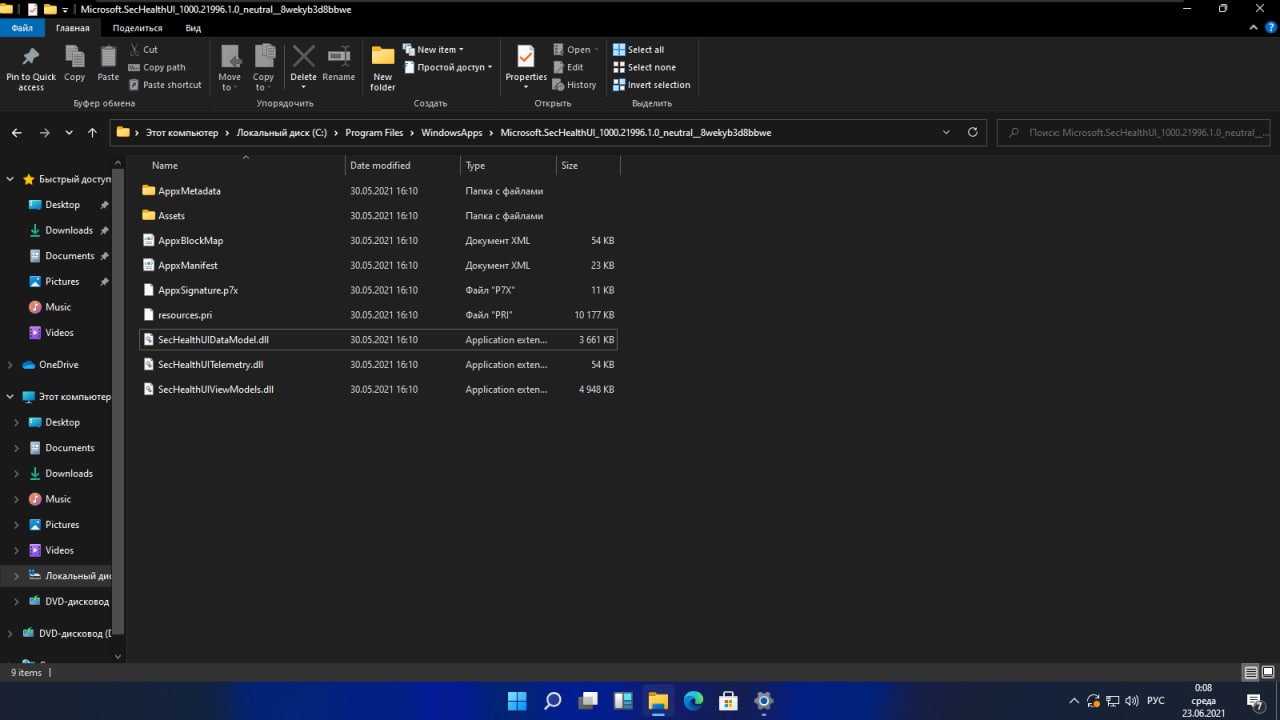Click Pin to Quick access icon
This screenshot has width=1280, height=720.
click(31, 68)
